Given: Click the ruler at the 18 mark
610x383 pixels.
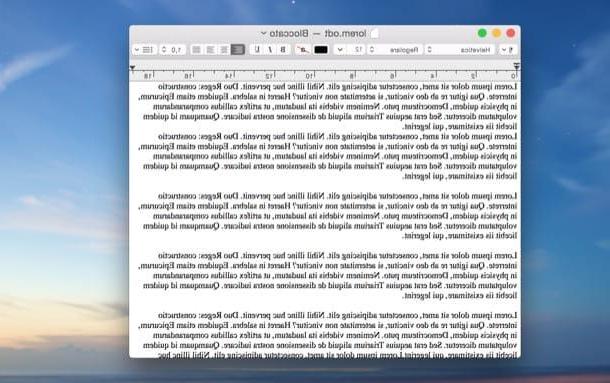Looking at the screenshot, I should [148, 76].
